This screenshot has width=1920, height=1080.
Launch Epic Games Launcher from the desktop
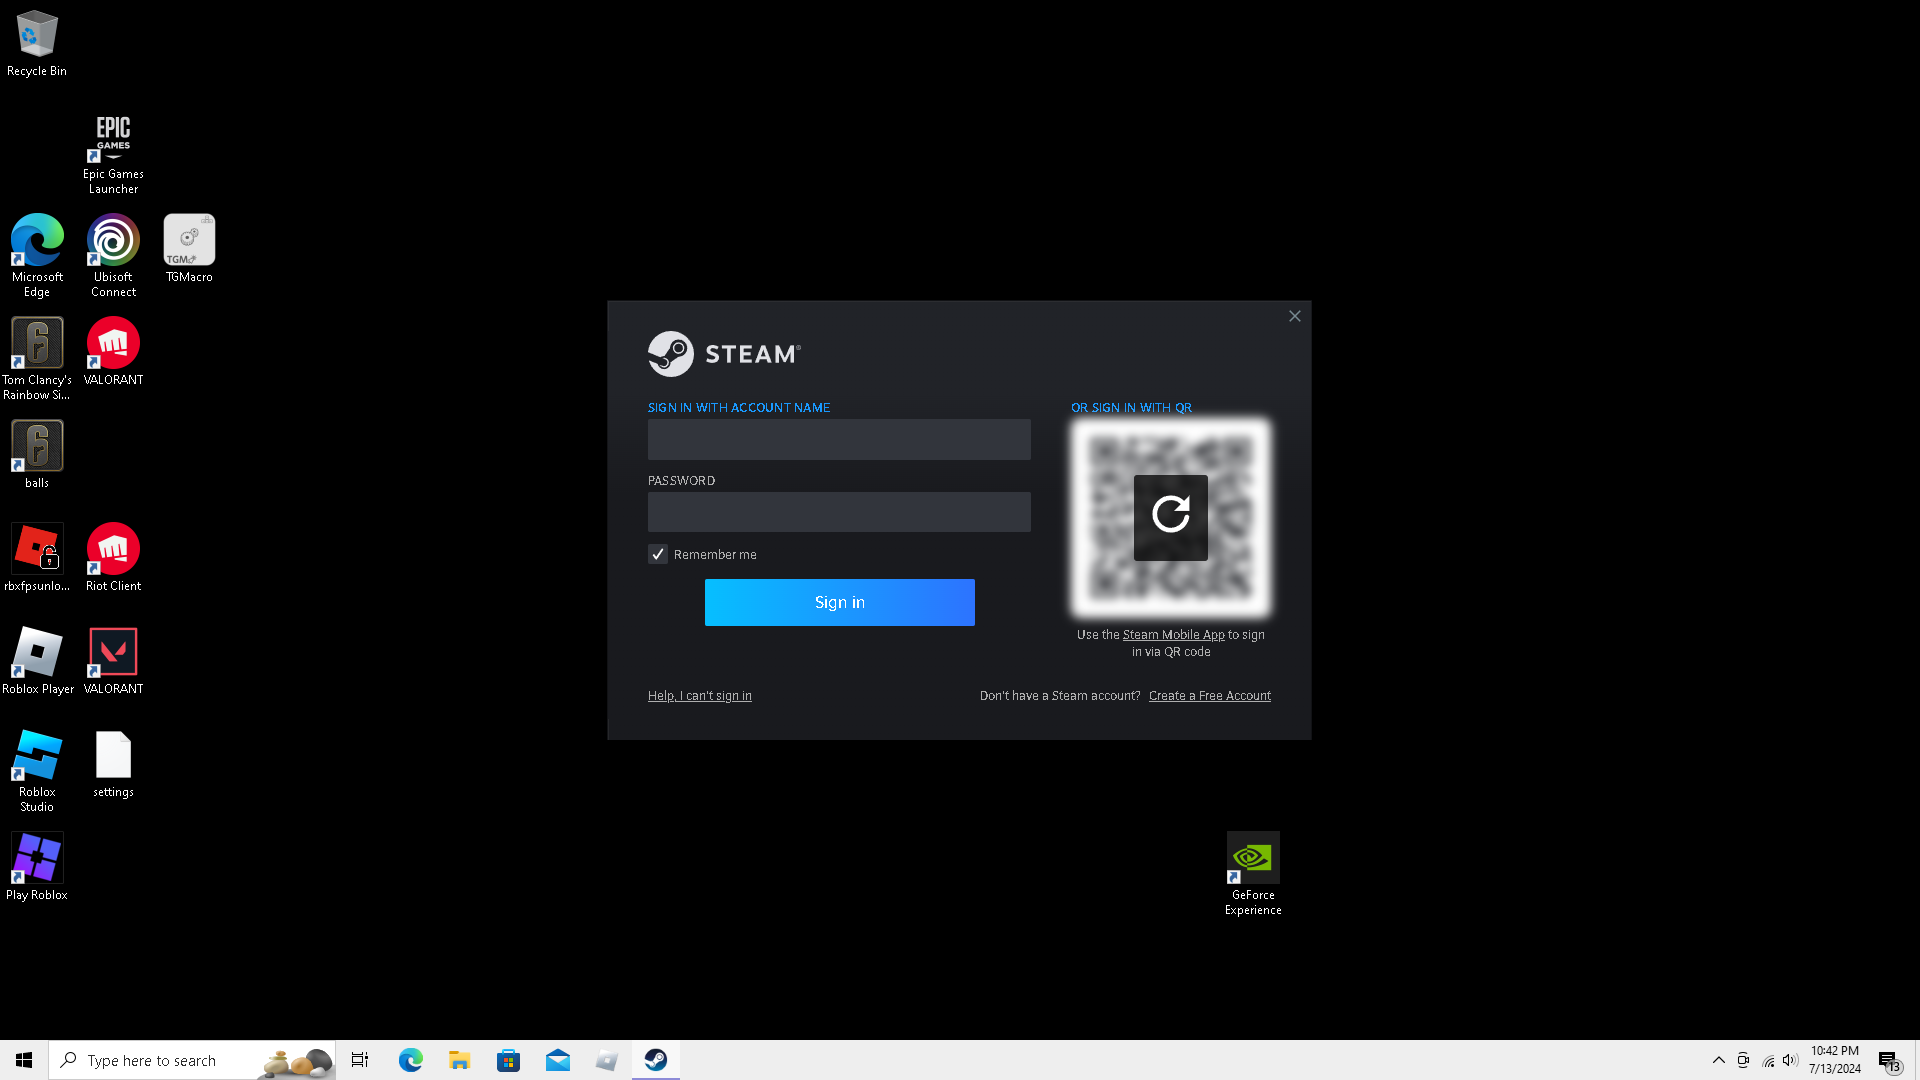(x=113, y=154)
